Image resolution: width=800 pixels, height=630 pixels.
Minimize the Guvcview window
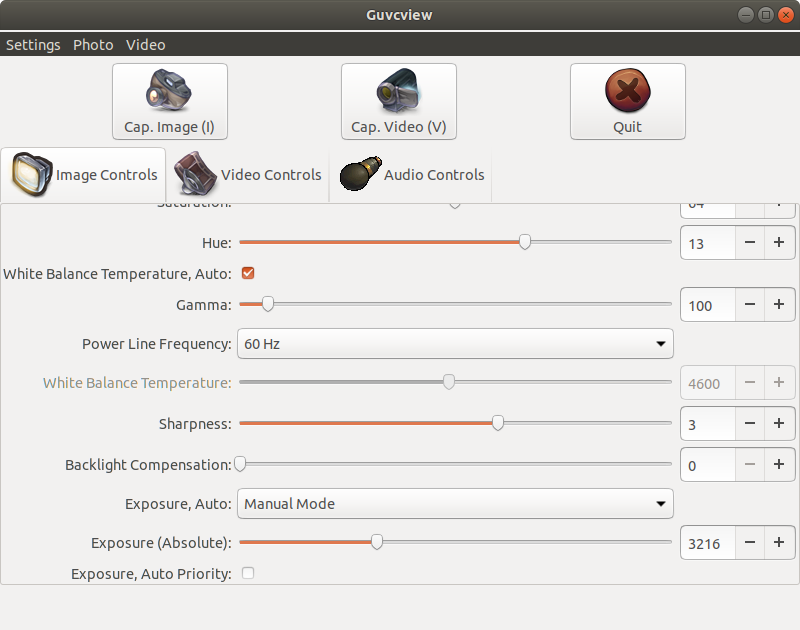pos(746,15)
